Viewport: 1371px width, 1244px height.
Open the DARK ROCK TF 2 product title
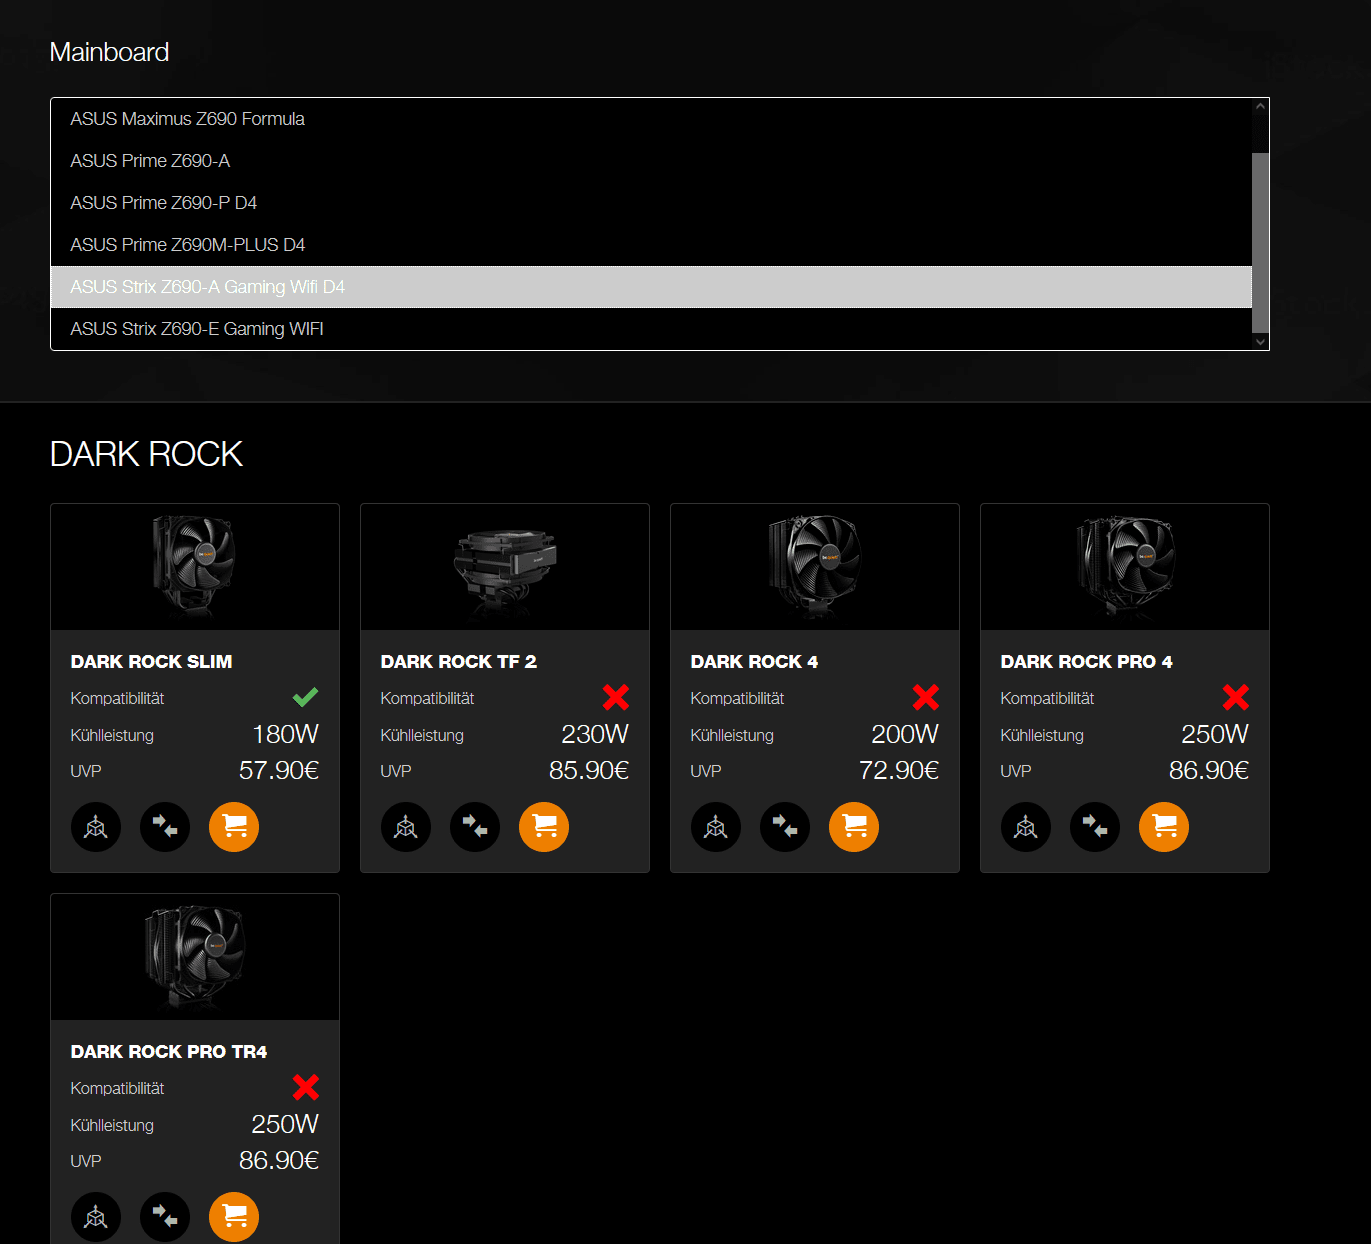[x=459, y=662]
